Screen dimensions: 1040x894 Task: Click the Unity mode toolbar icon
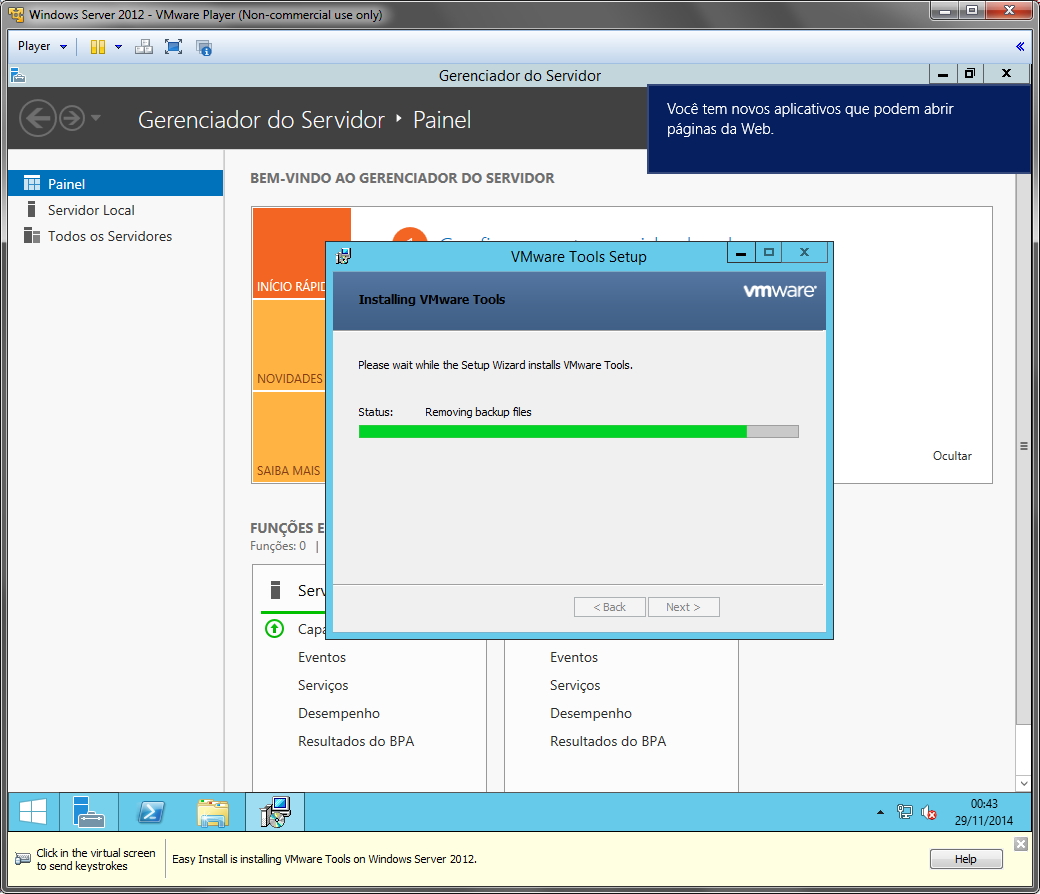point(204,47)
